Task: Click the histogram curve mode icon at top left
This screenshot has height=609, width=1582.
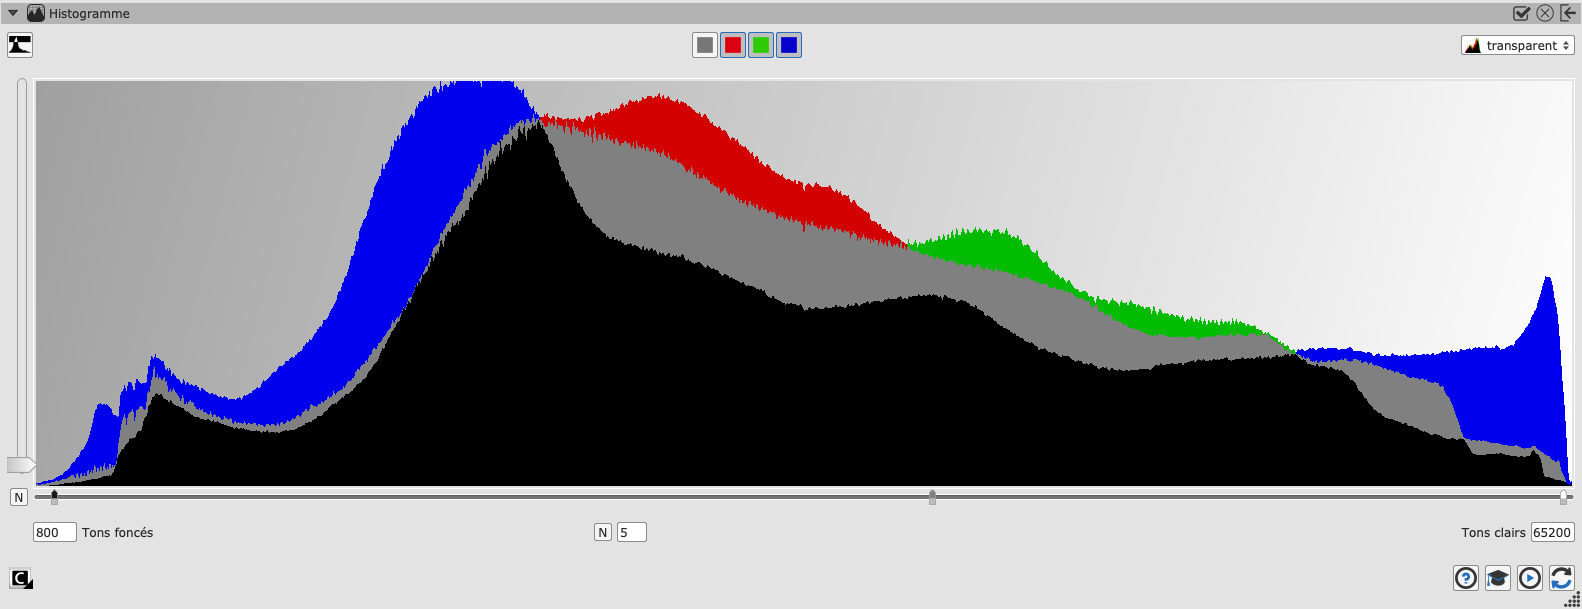Action: (x=20, y=45)
